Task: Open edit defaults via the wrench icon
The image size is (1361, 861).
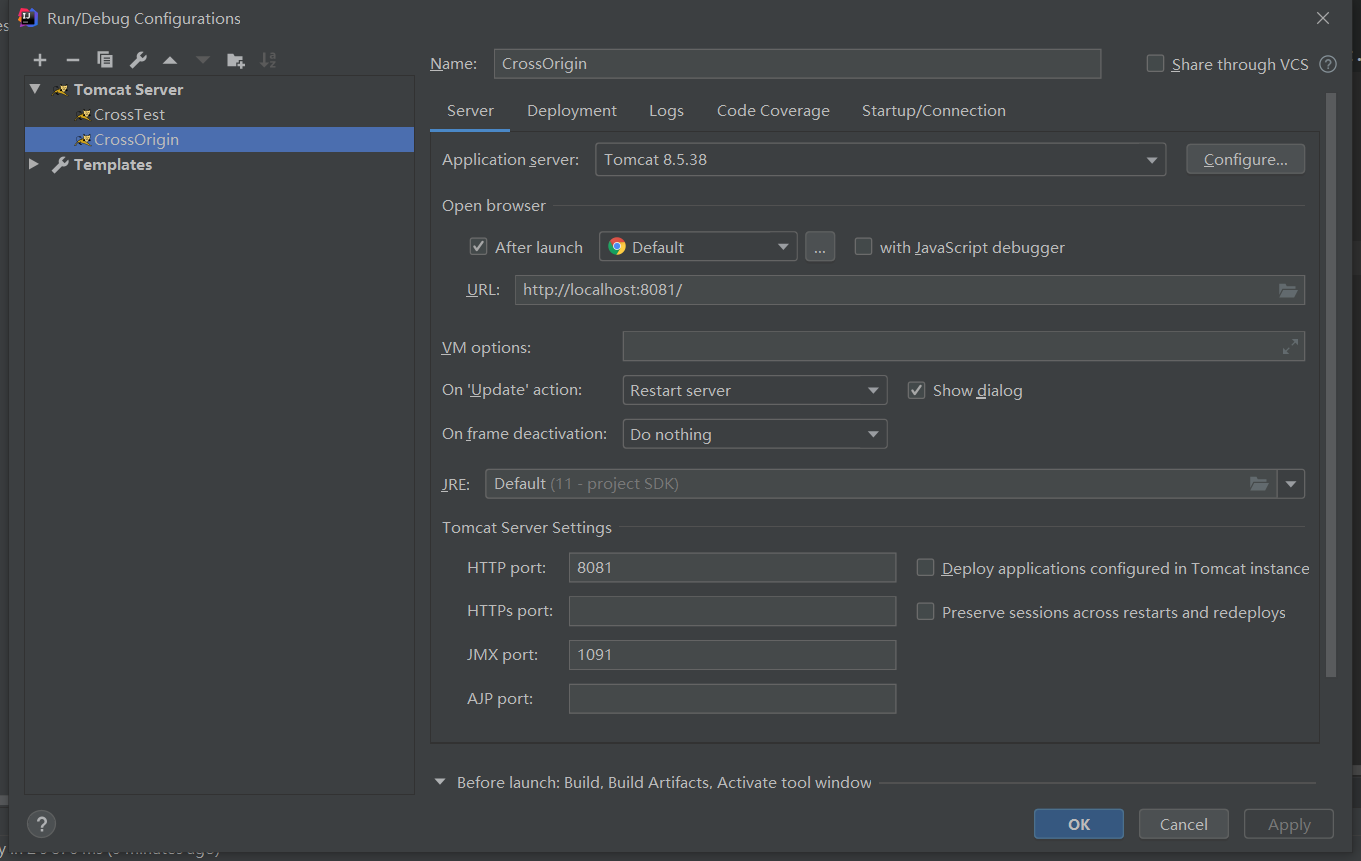Action: (x=138, y=60)
